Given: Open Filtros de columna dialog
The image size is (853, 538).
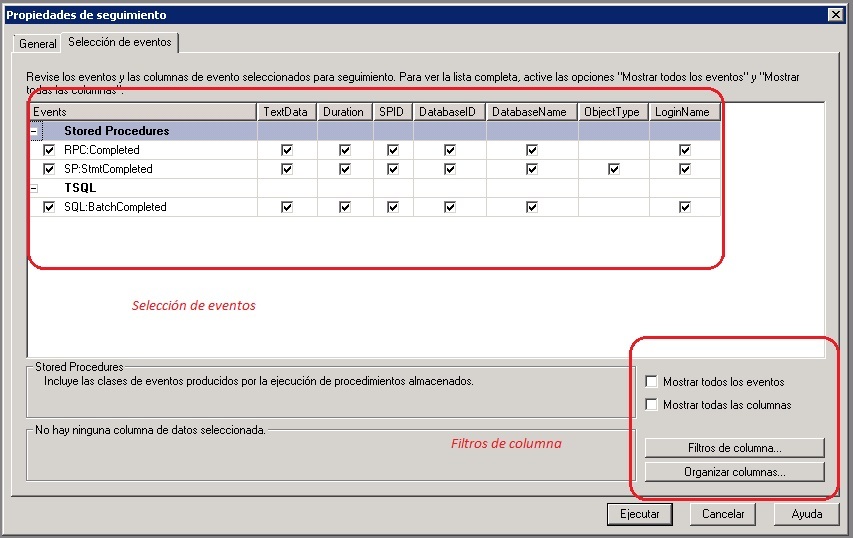Looking at the screenshot, I should point(734,448).
